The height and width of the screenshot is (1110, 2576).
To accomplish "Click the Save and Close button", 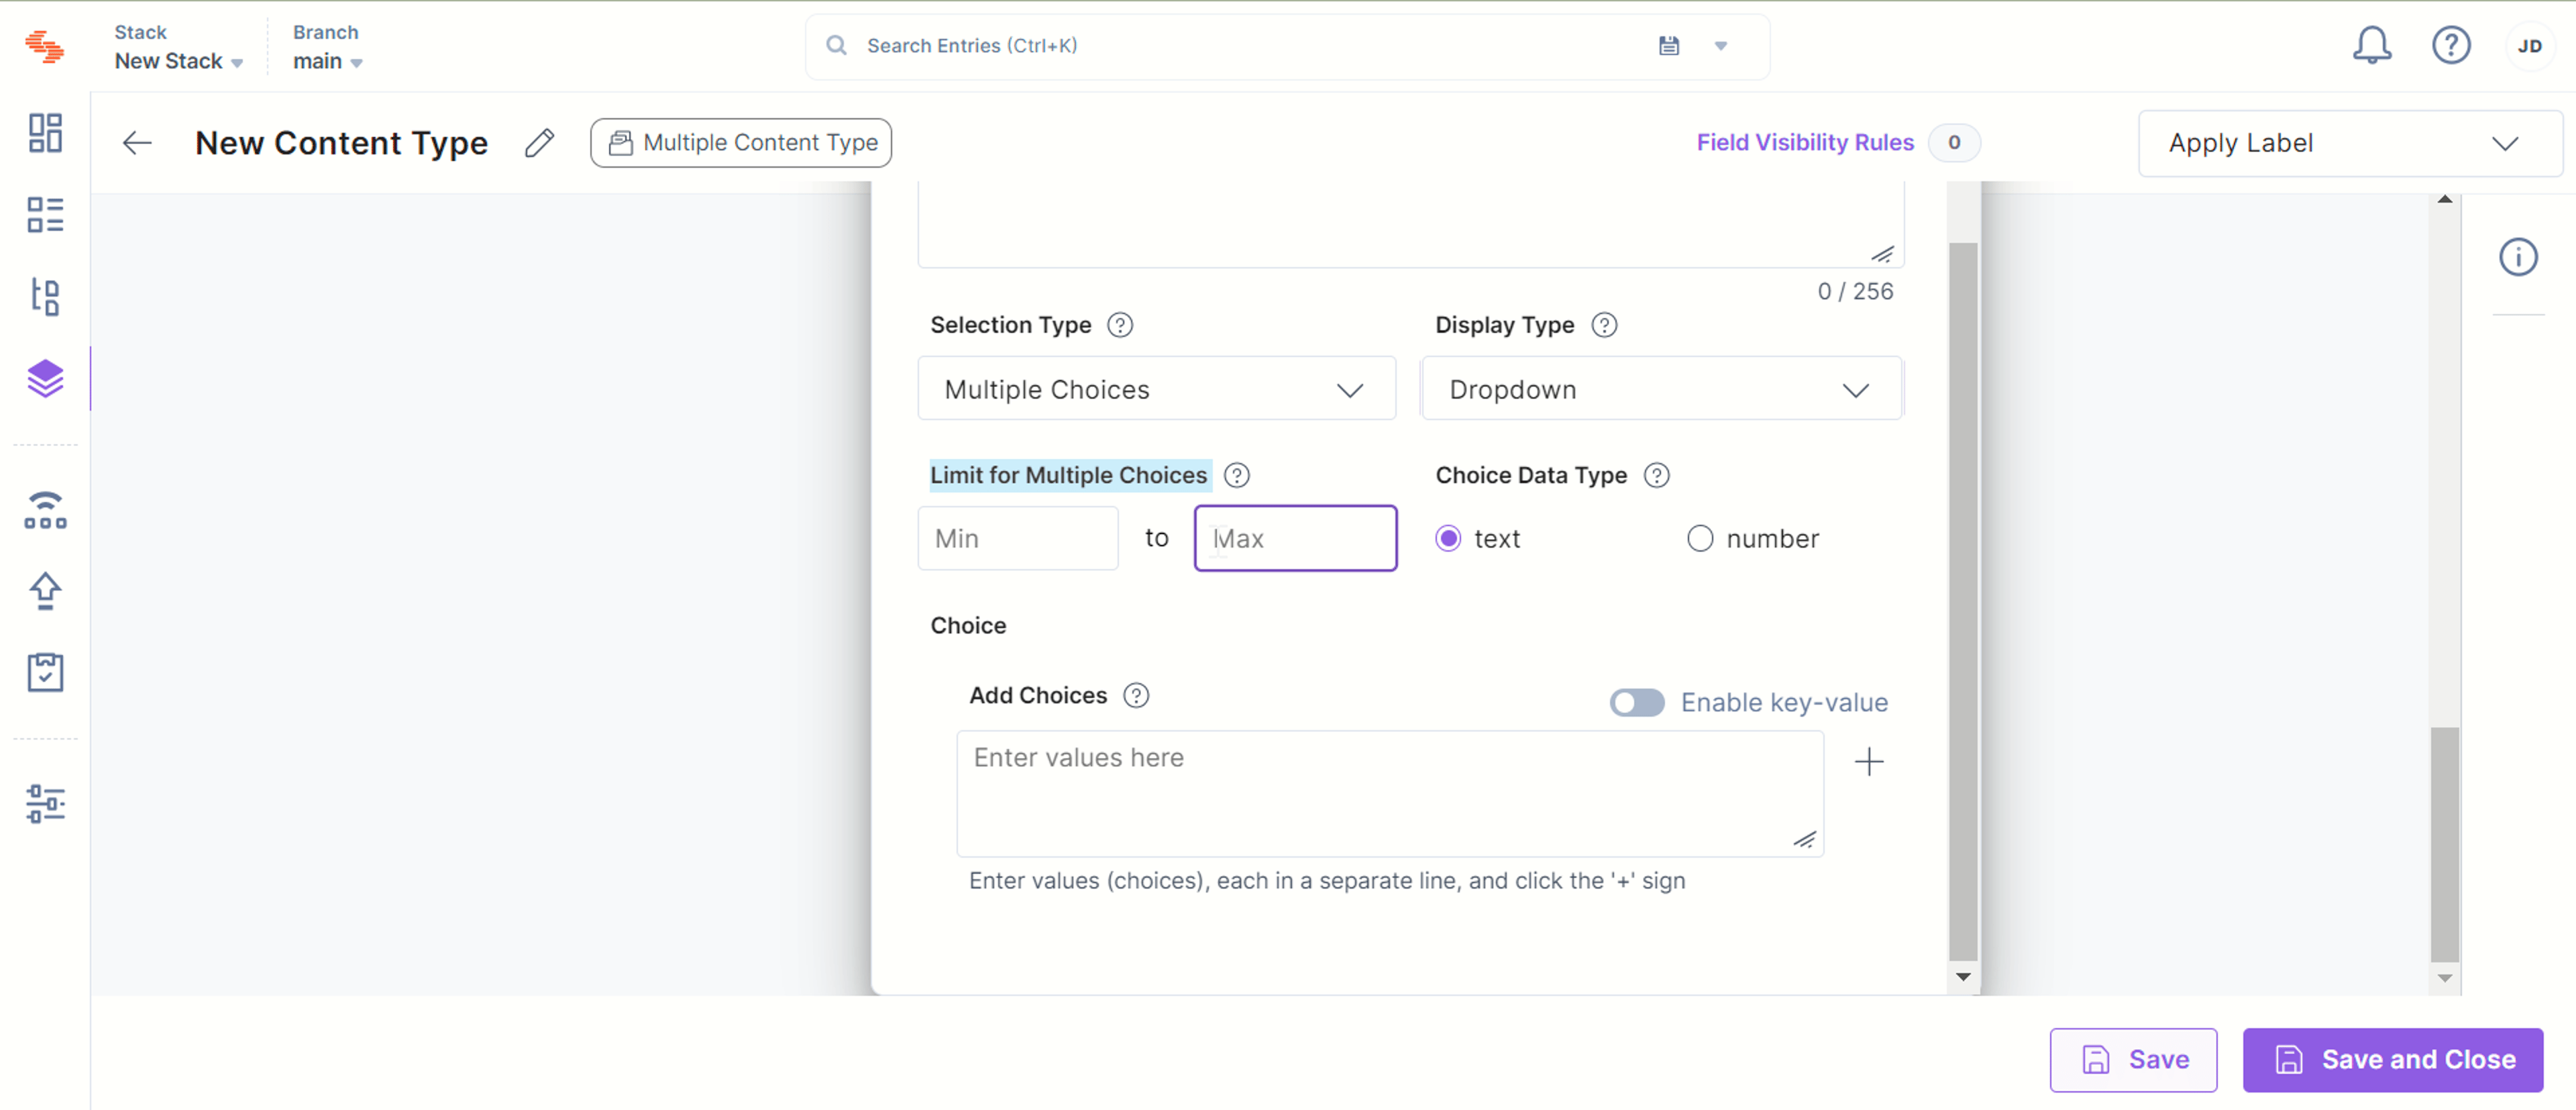I will (2392, 1059).
